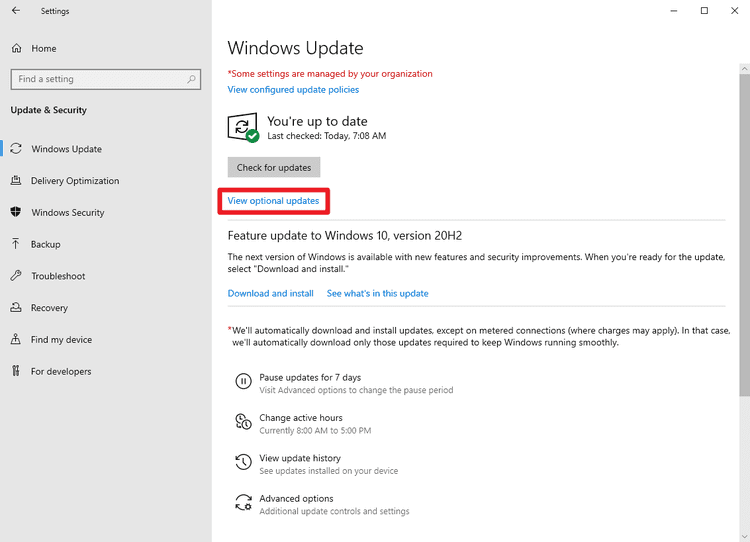Open View optional updates link
The width and height of the screenshot is (750, 542).
point(273,200)
